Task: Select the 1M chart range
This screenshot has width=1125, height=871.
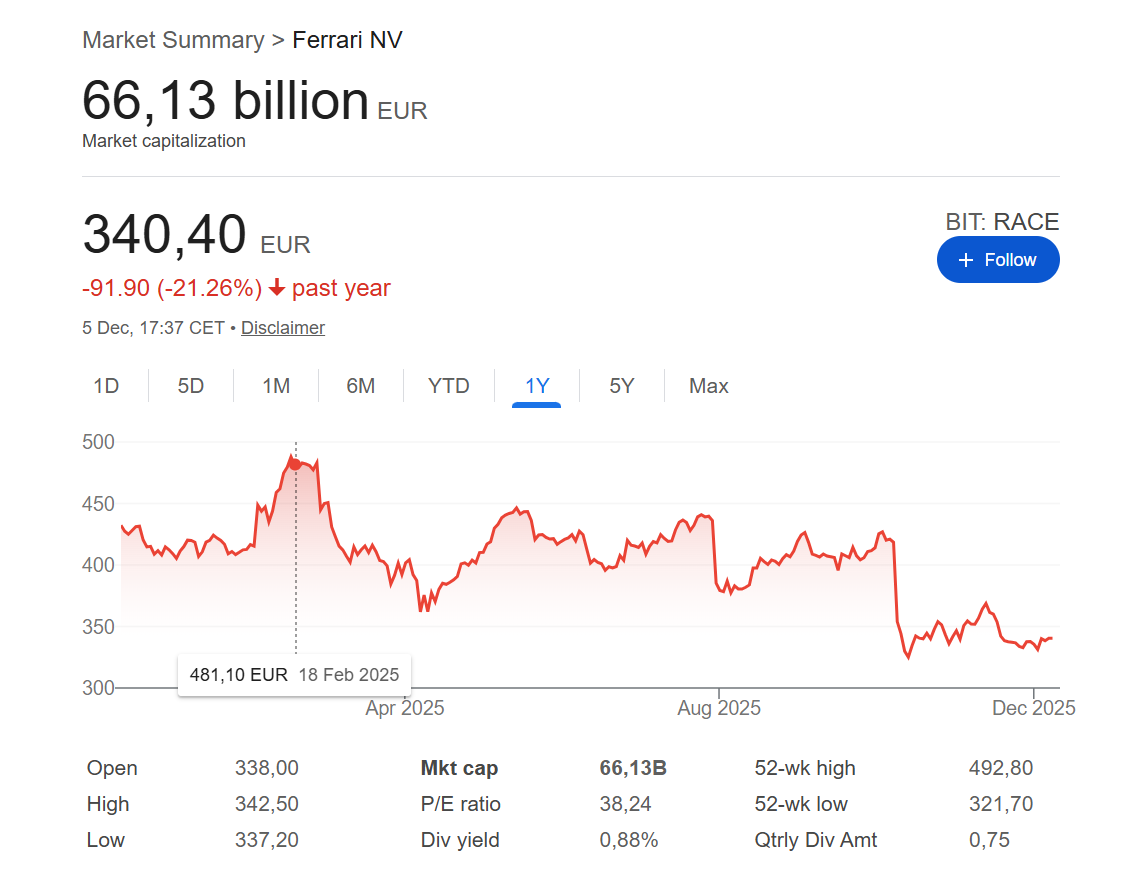Action: [276, 386]
